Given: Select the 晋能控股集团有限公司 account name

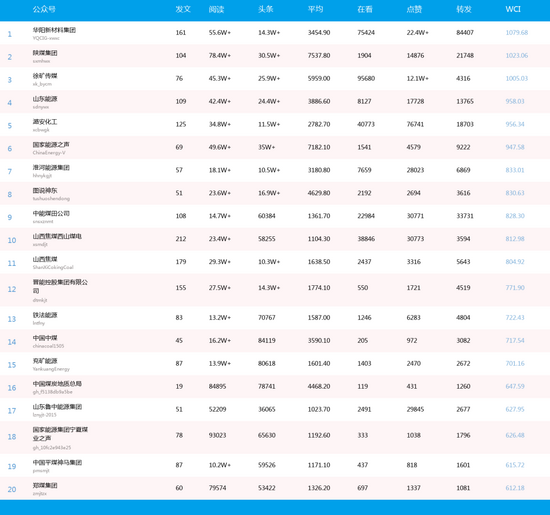Looking at the screenshot, I should coord(60,286).
